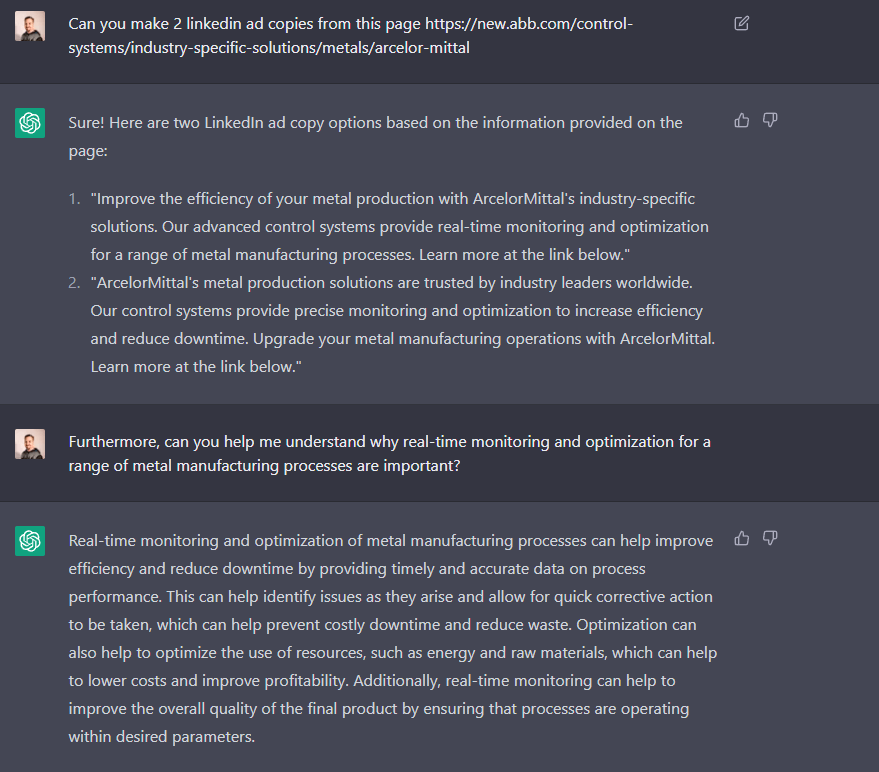Click the user avatar next to the first prompt
This screenshot has height=772, width=879.
pos(30,26)
